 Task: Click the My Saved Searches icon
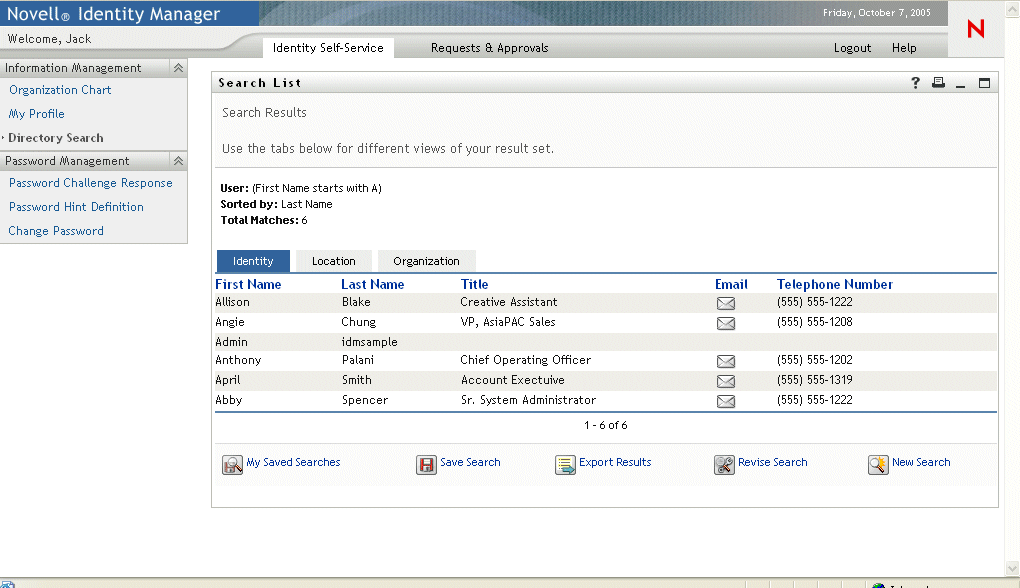pyautogui.click(x=232, y=464)
